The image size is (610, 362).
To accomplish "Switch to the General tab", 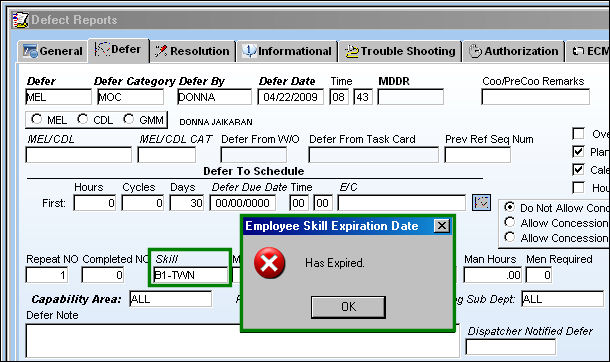I will (x=53, y=51).
